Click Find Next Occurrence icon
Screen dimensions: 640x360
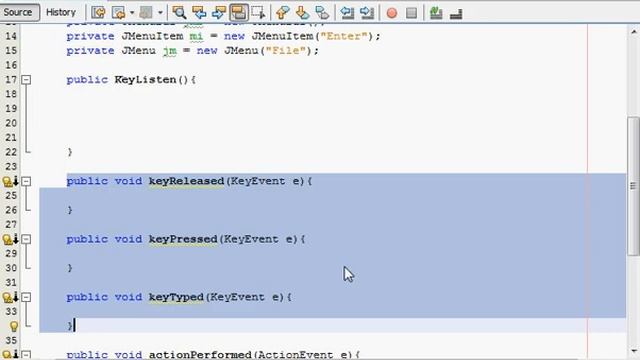[219, 13]
